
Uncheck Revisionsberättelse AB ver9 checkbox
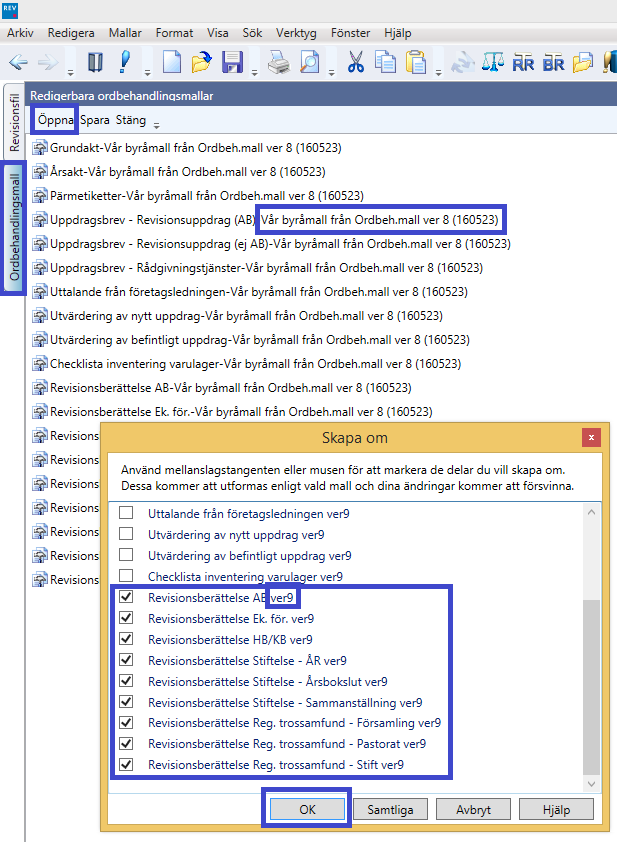tap(126, 597)
